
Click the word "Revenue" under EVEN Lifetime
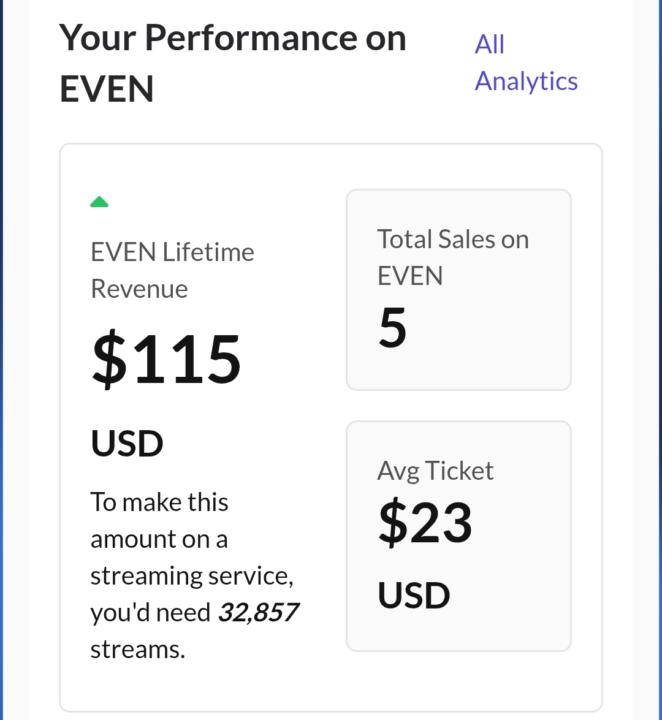click(x=139, y=289)
